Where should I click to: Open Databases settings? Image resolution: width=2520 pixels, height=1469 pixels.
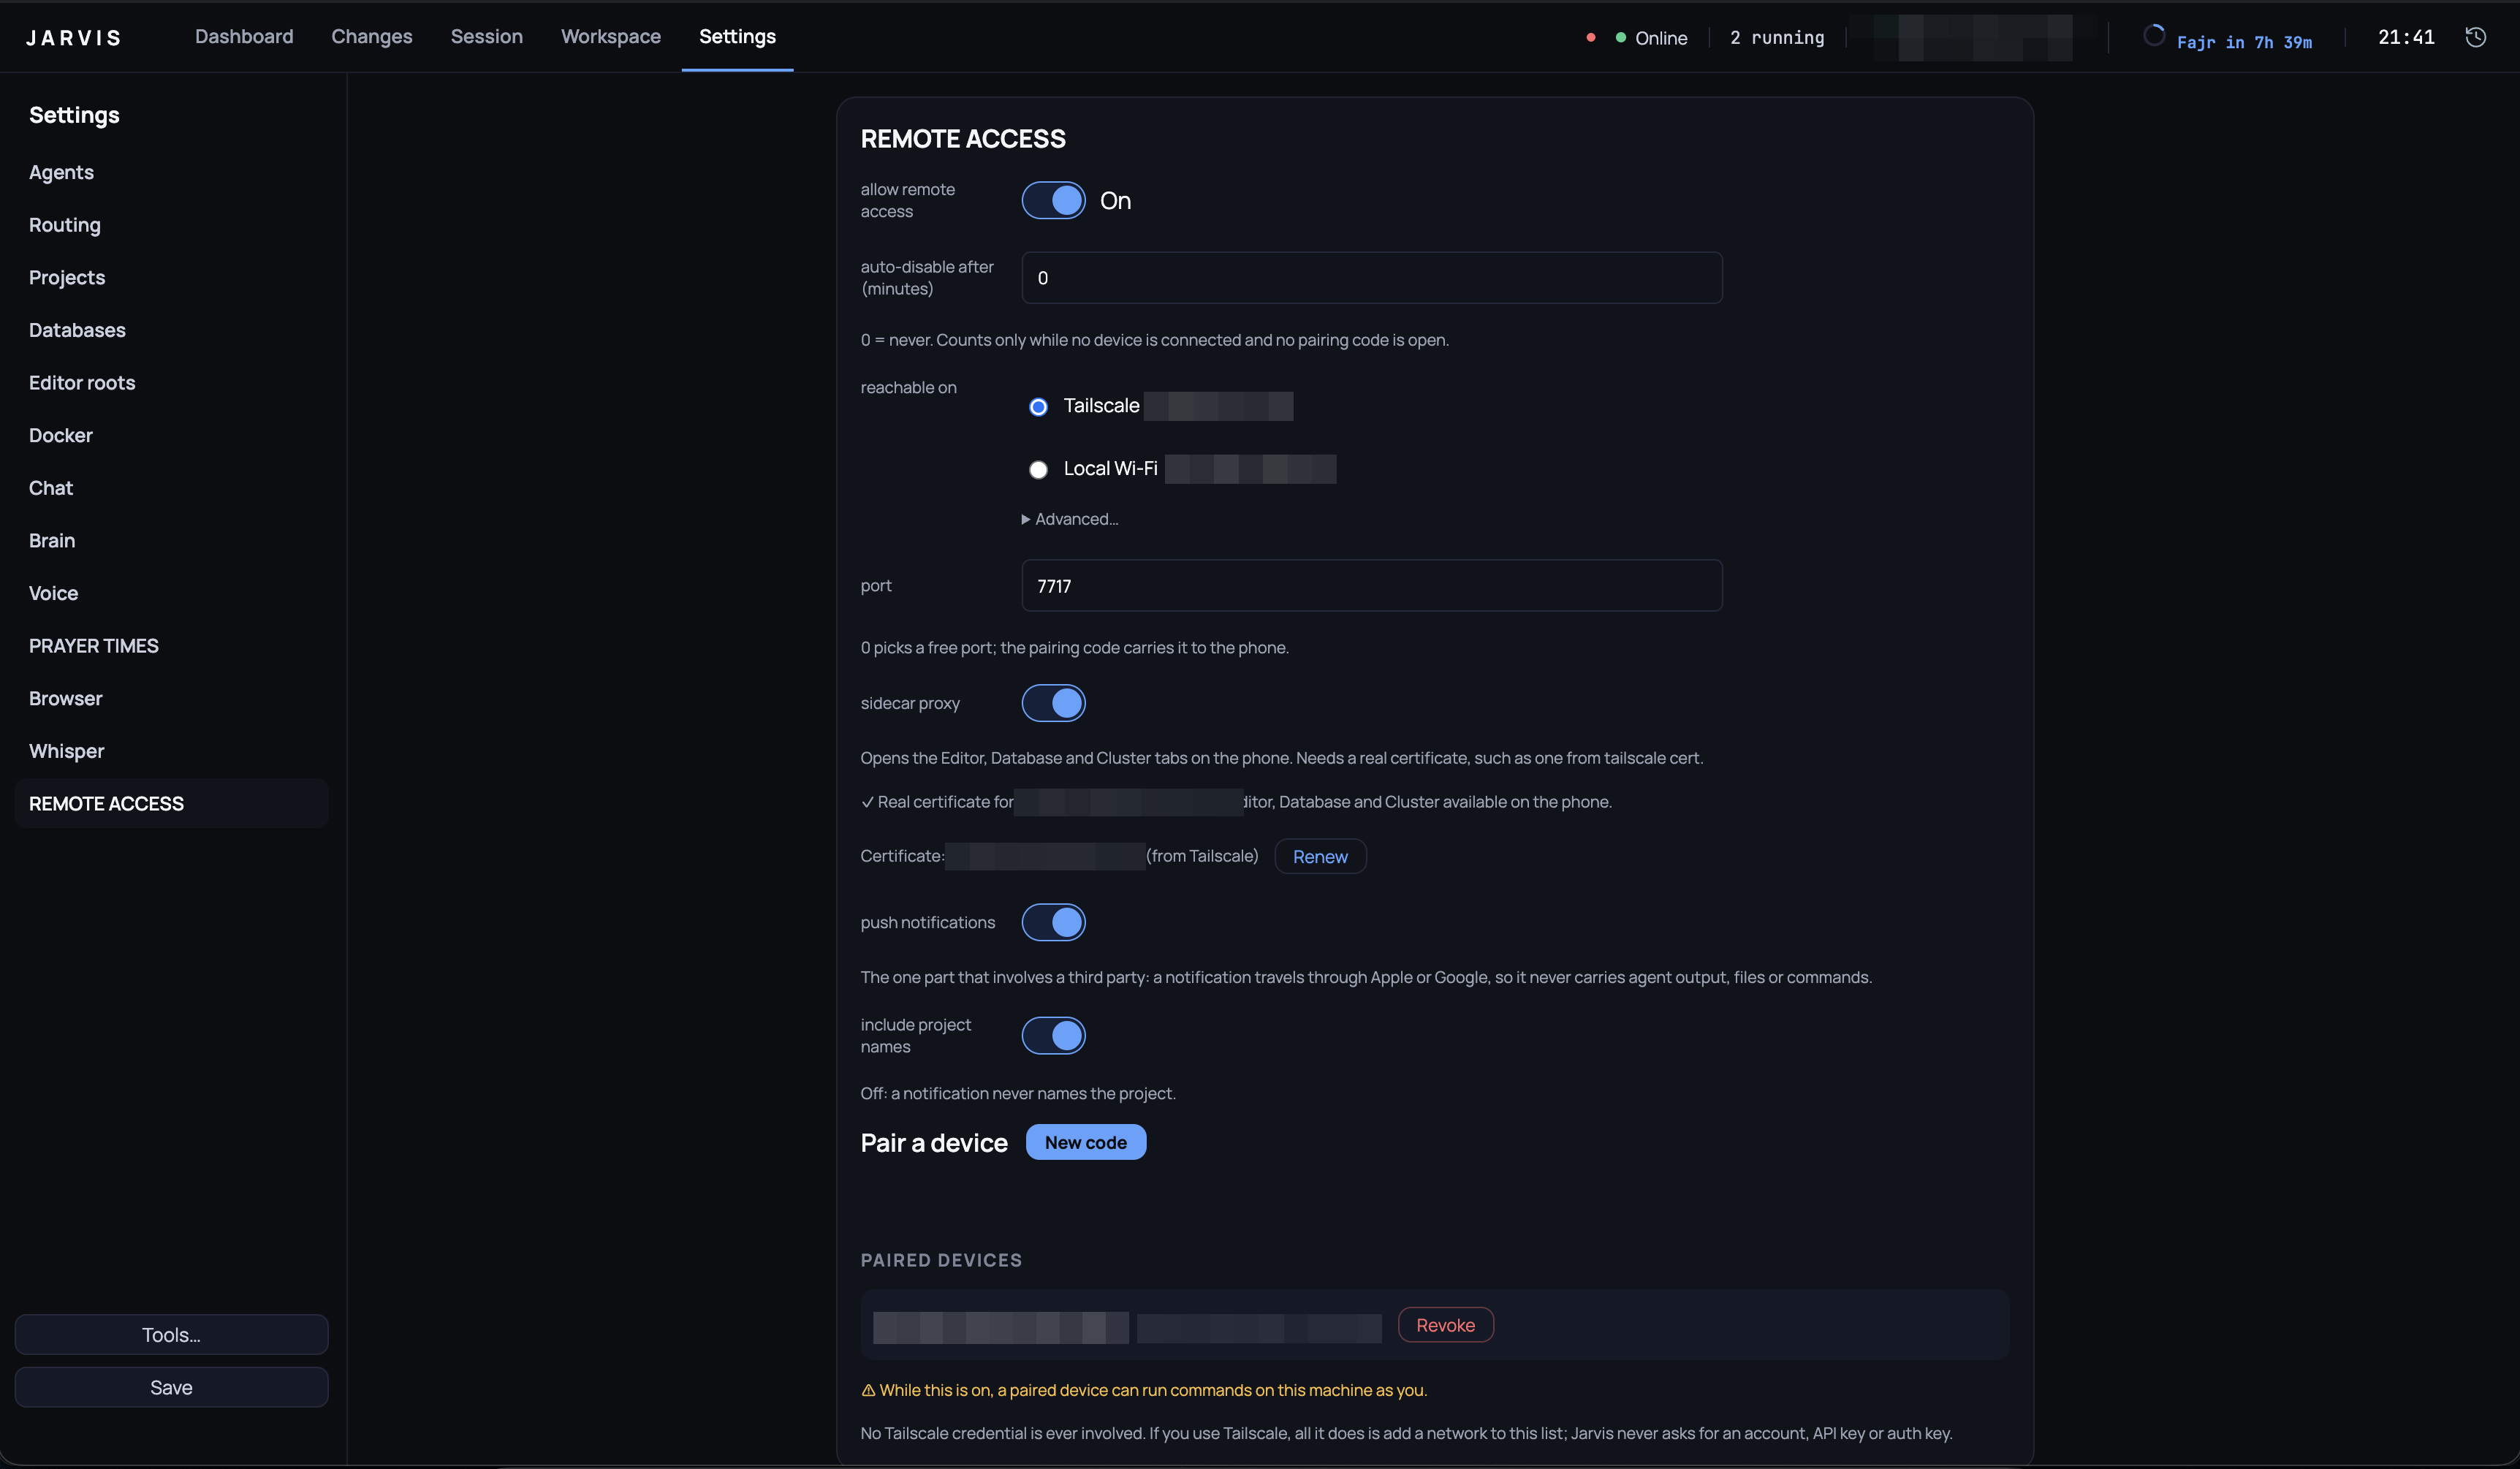pos(171,330)
